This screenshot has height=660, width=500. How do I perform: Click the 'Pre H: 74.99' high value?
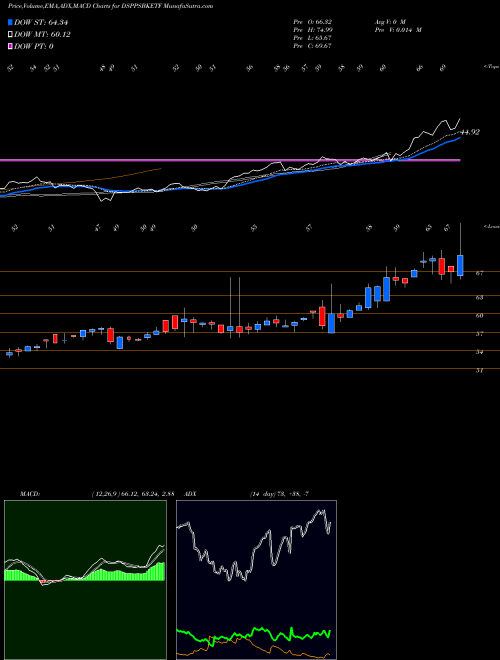click(x=312, y=30)
